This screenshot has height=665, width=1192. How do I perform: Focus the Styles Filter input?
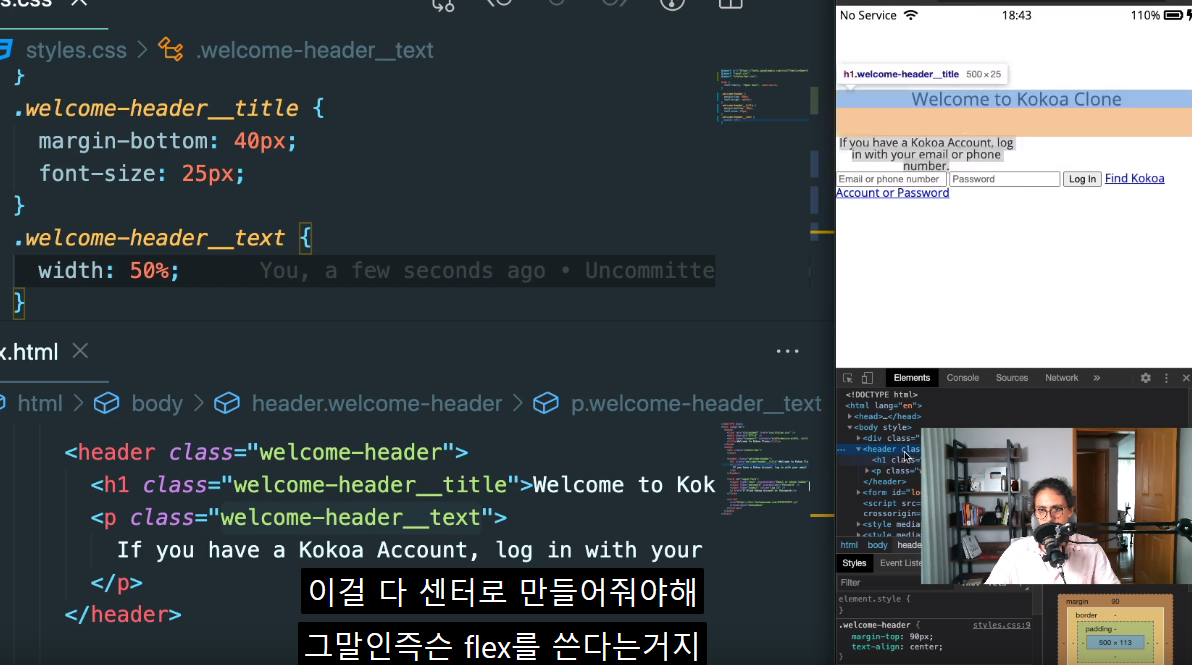(x=893, y=583)
